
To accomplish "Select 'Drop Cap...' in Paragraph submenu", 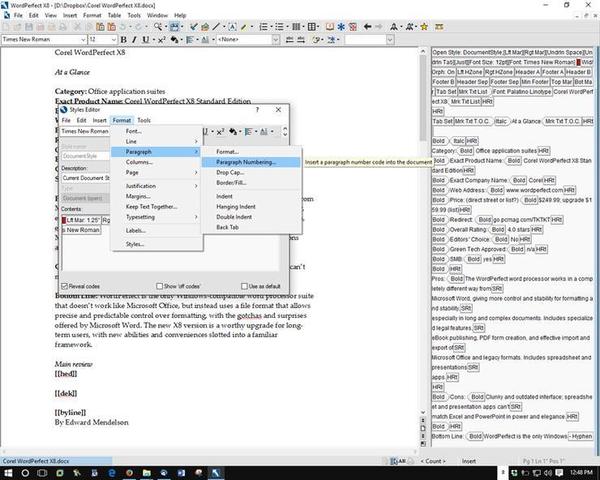I will pyautogui.click(x=251, y=173).
